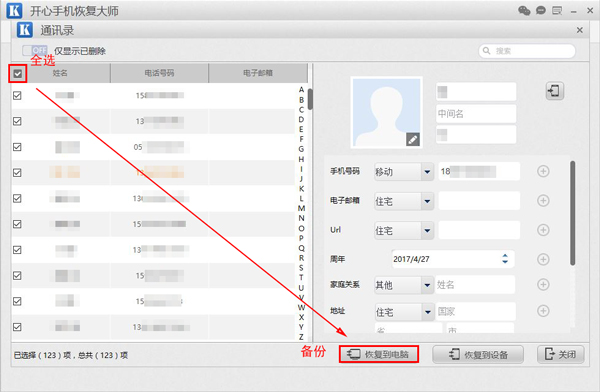
Task: Click the contact details vertical scrollbar
Action: click(572, 213)
